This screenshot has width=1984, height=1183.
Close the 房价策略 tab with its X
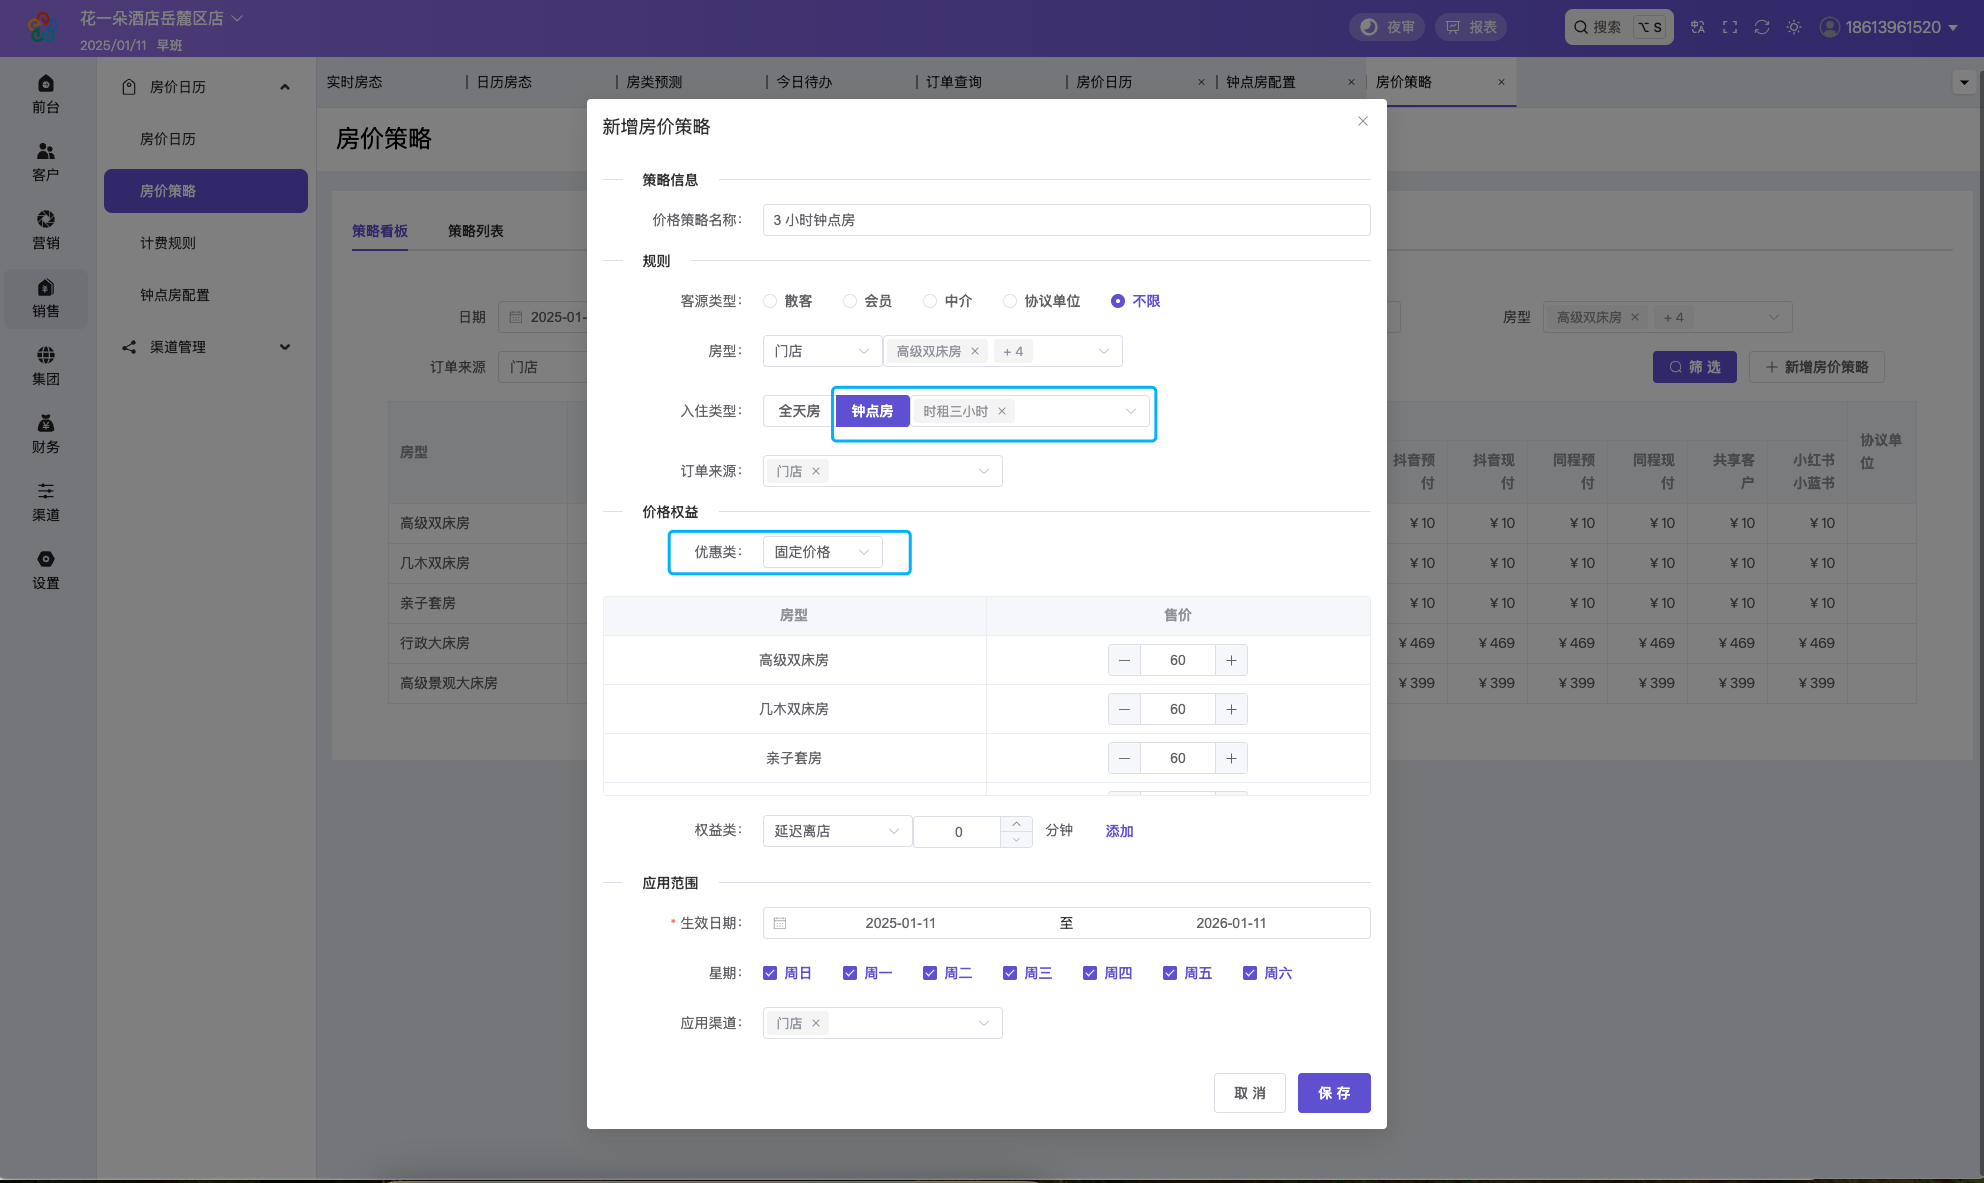tap(1501, 82)
